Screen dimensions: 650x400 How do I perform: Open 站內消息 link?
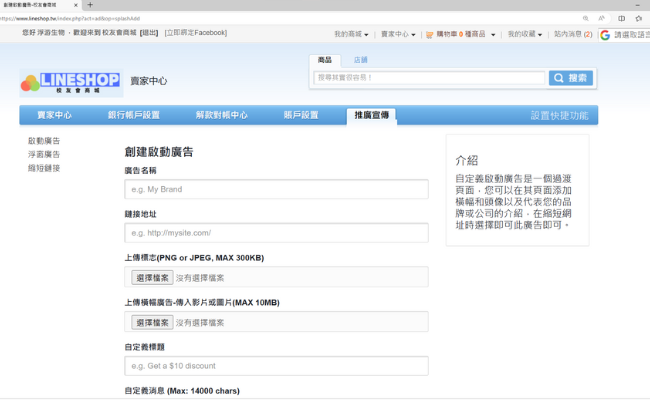[573, 34]
